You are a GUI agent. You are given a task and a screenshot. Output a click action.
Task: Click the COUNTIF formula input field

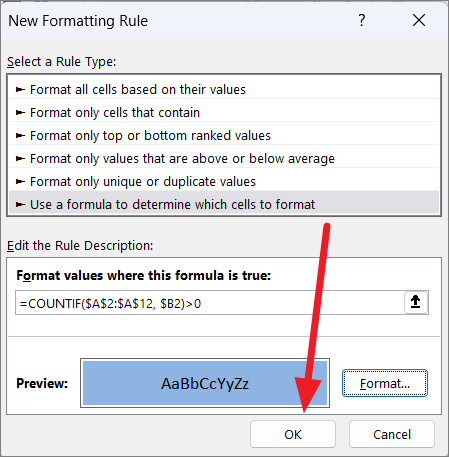coord(210,303)
